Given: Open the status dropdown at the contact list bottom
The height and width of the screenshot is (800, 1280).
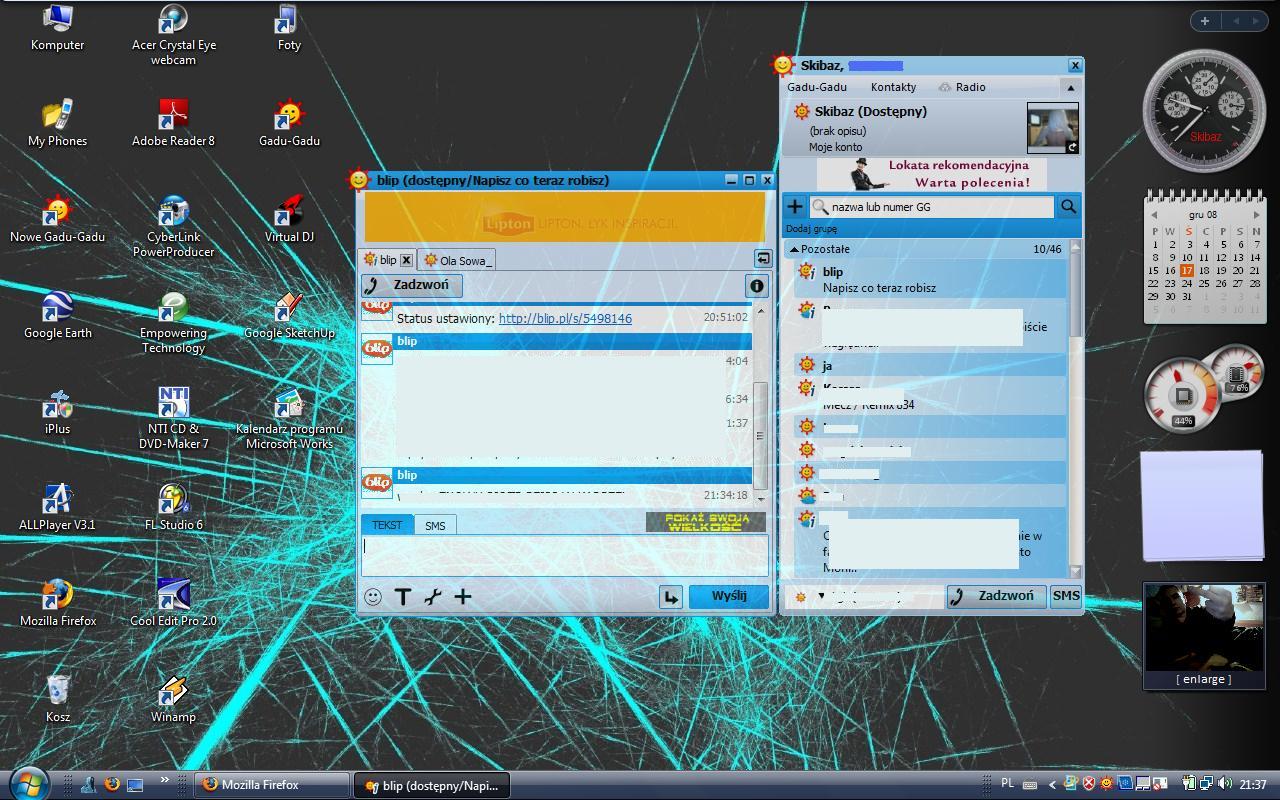Looking at the screenshot, I should 821,597.
